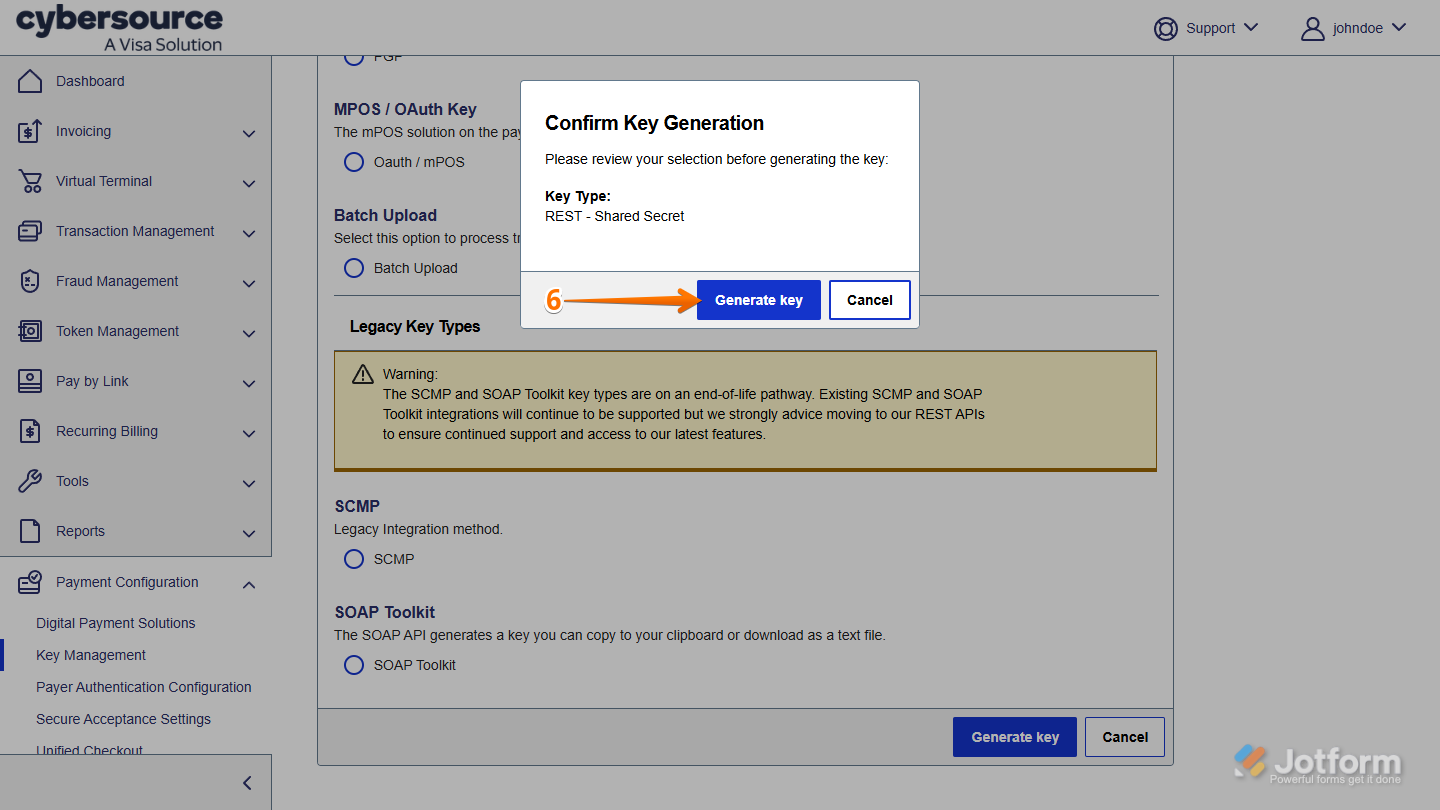Click the Dashboard house icon
This screenshot has width=1440, height=810.
click(30, 81)
